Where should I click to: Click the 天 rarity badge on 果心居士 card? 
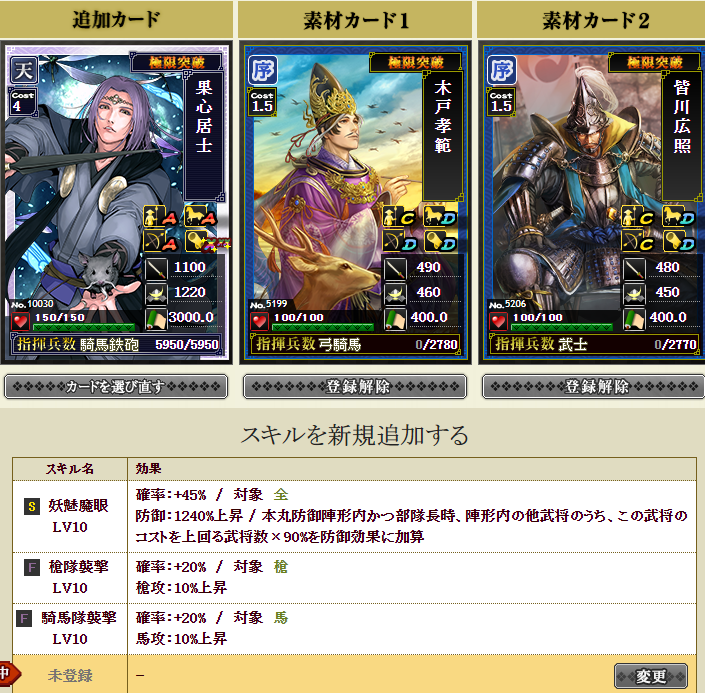tap(24, 70)
